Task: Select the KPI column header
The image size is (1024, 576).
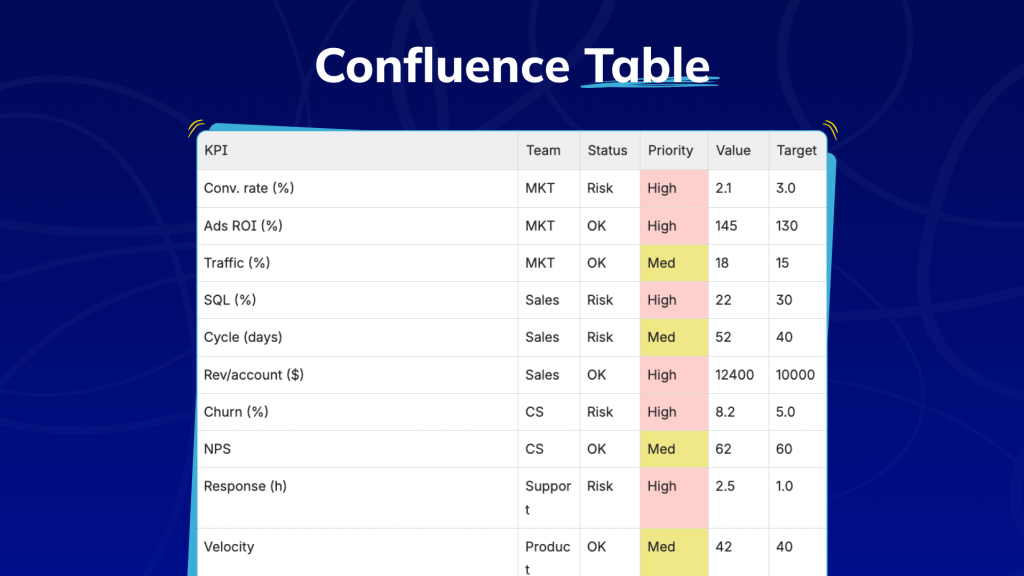Action: (213, 150)
